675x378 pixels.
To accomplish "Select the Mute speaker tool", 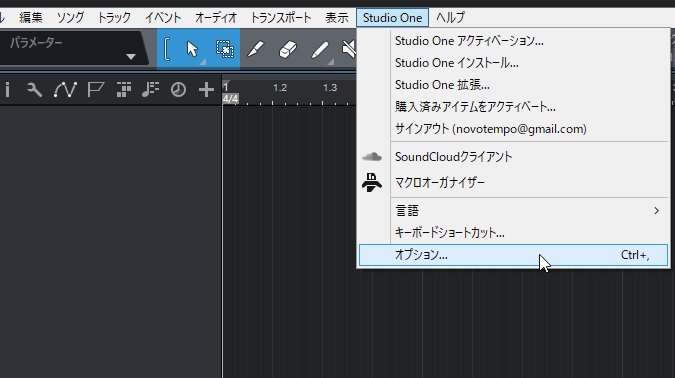I will [349, 49].
